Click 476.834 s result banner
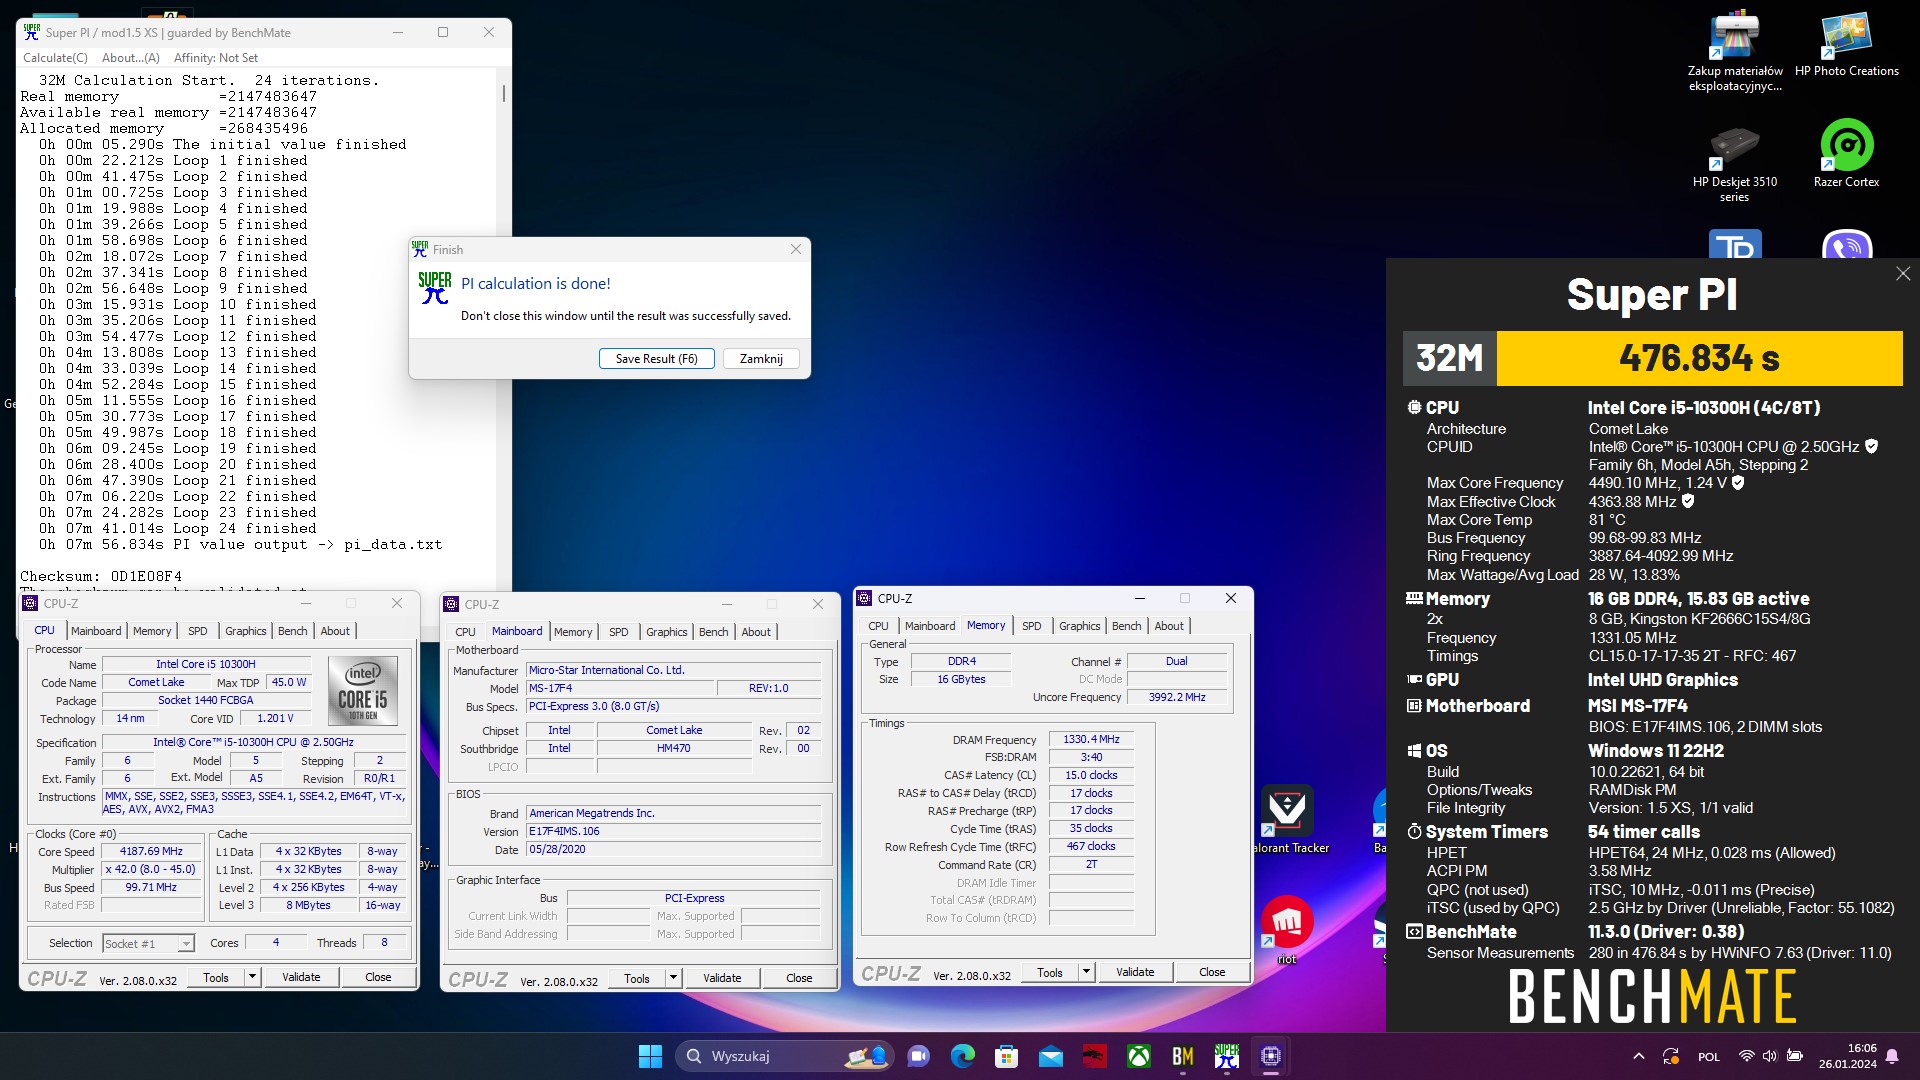This screenshot has height=1080, width=1920. 1699,358
